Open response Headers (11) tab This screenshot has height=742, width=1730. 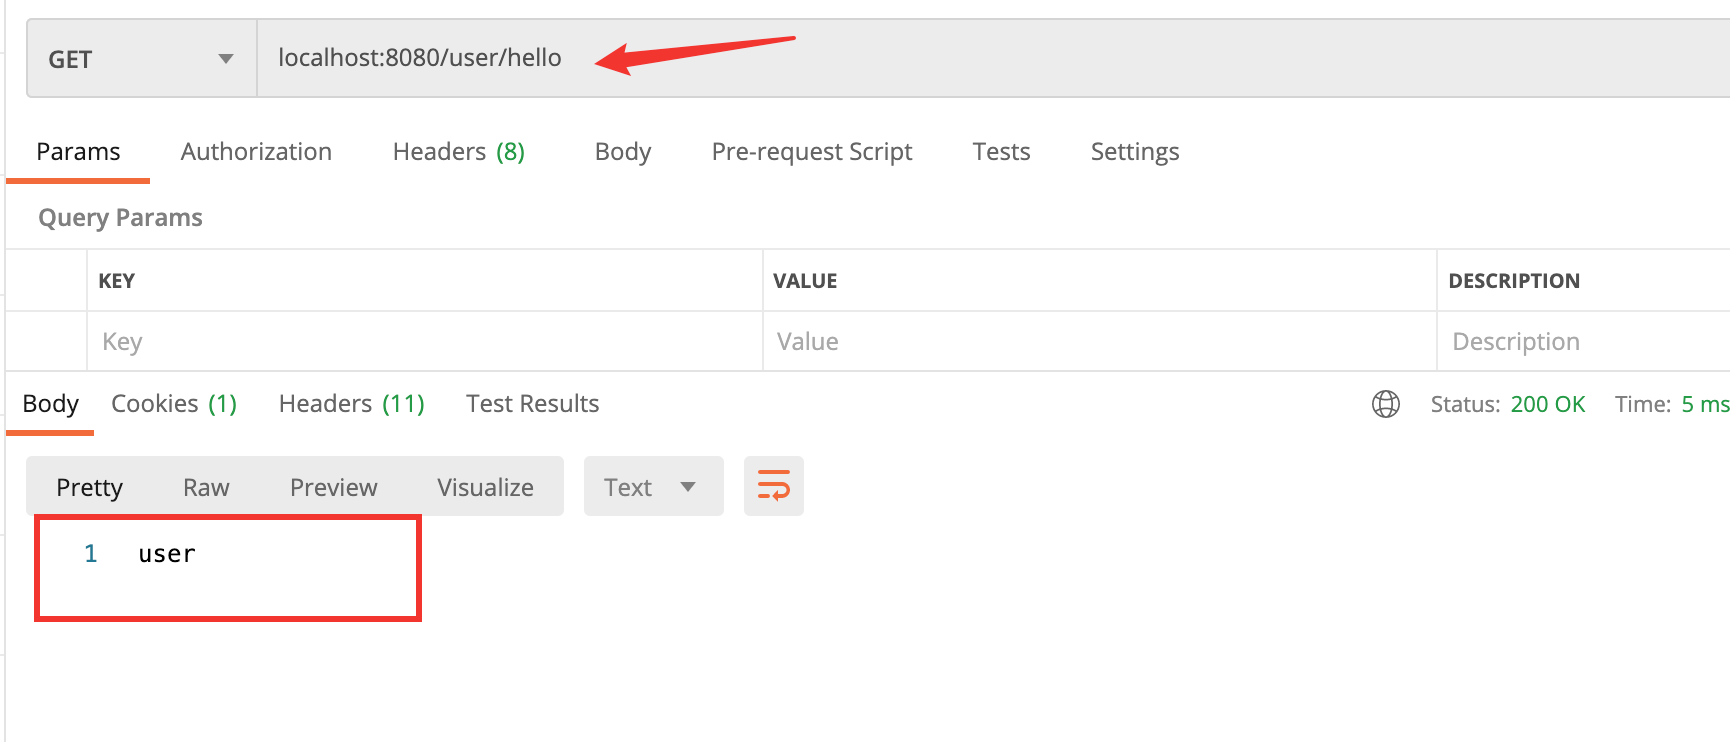click(351, 404)
